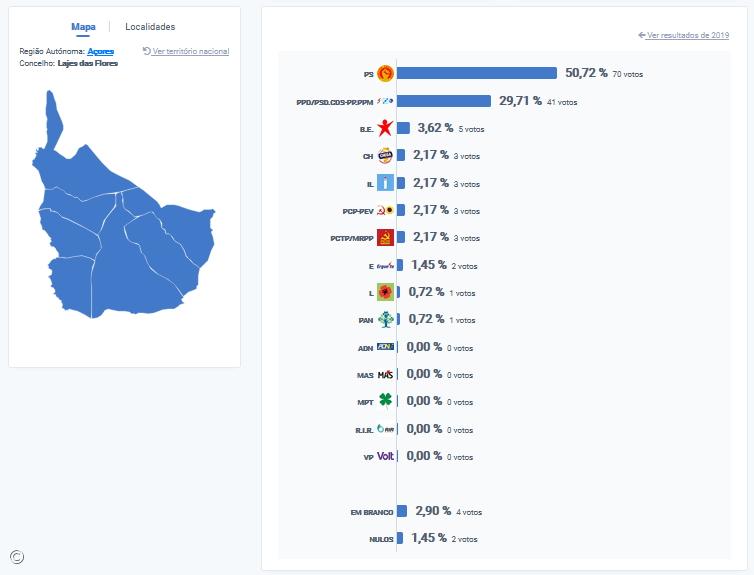Click the Em Branco votes bar
The image size is (754, 575).
pyautogui.click(x=402, y=511)
